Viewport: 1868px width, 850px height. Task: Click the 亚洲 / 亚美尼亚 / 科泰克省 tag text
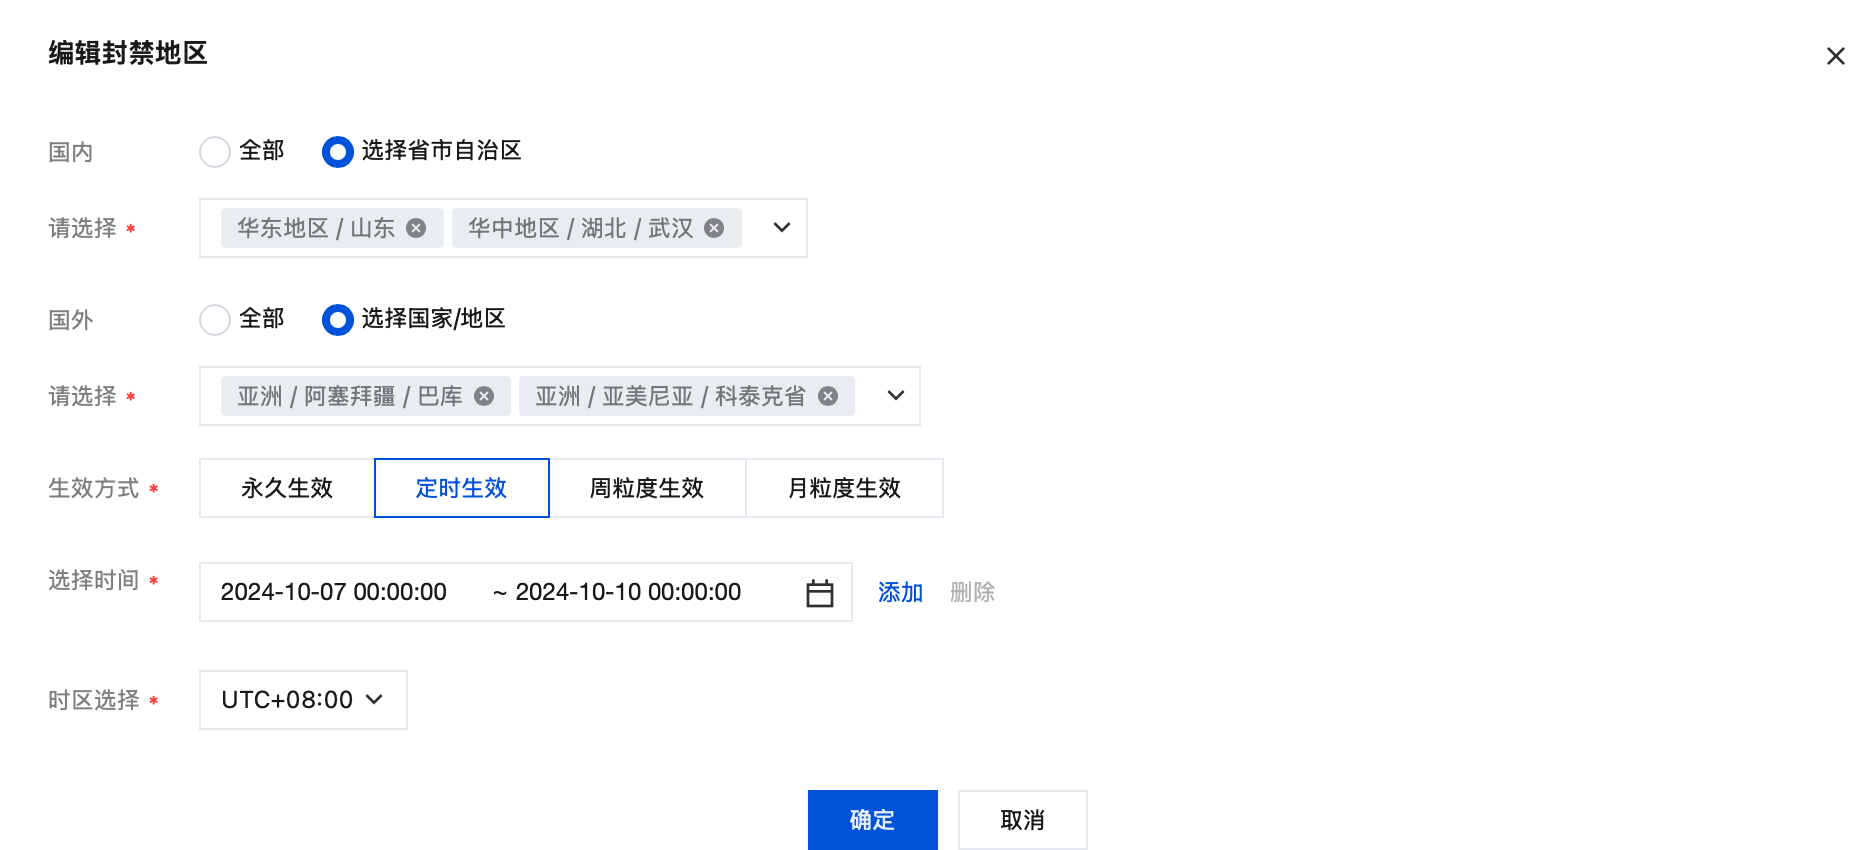tap(670, 396)
